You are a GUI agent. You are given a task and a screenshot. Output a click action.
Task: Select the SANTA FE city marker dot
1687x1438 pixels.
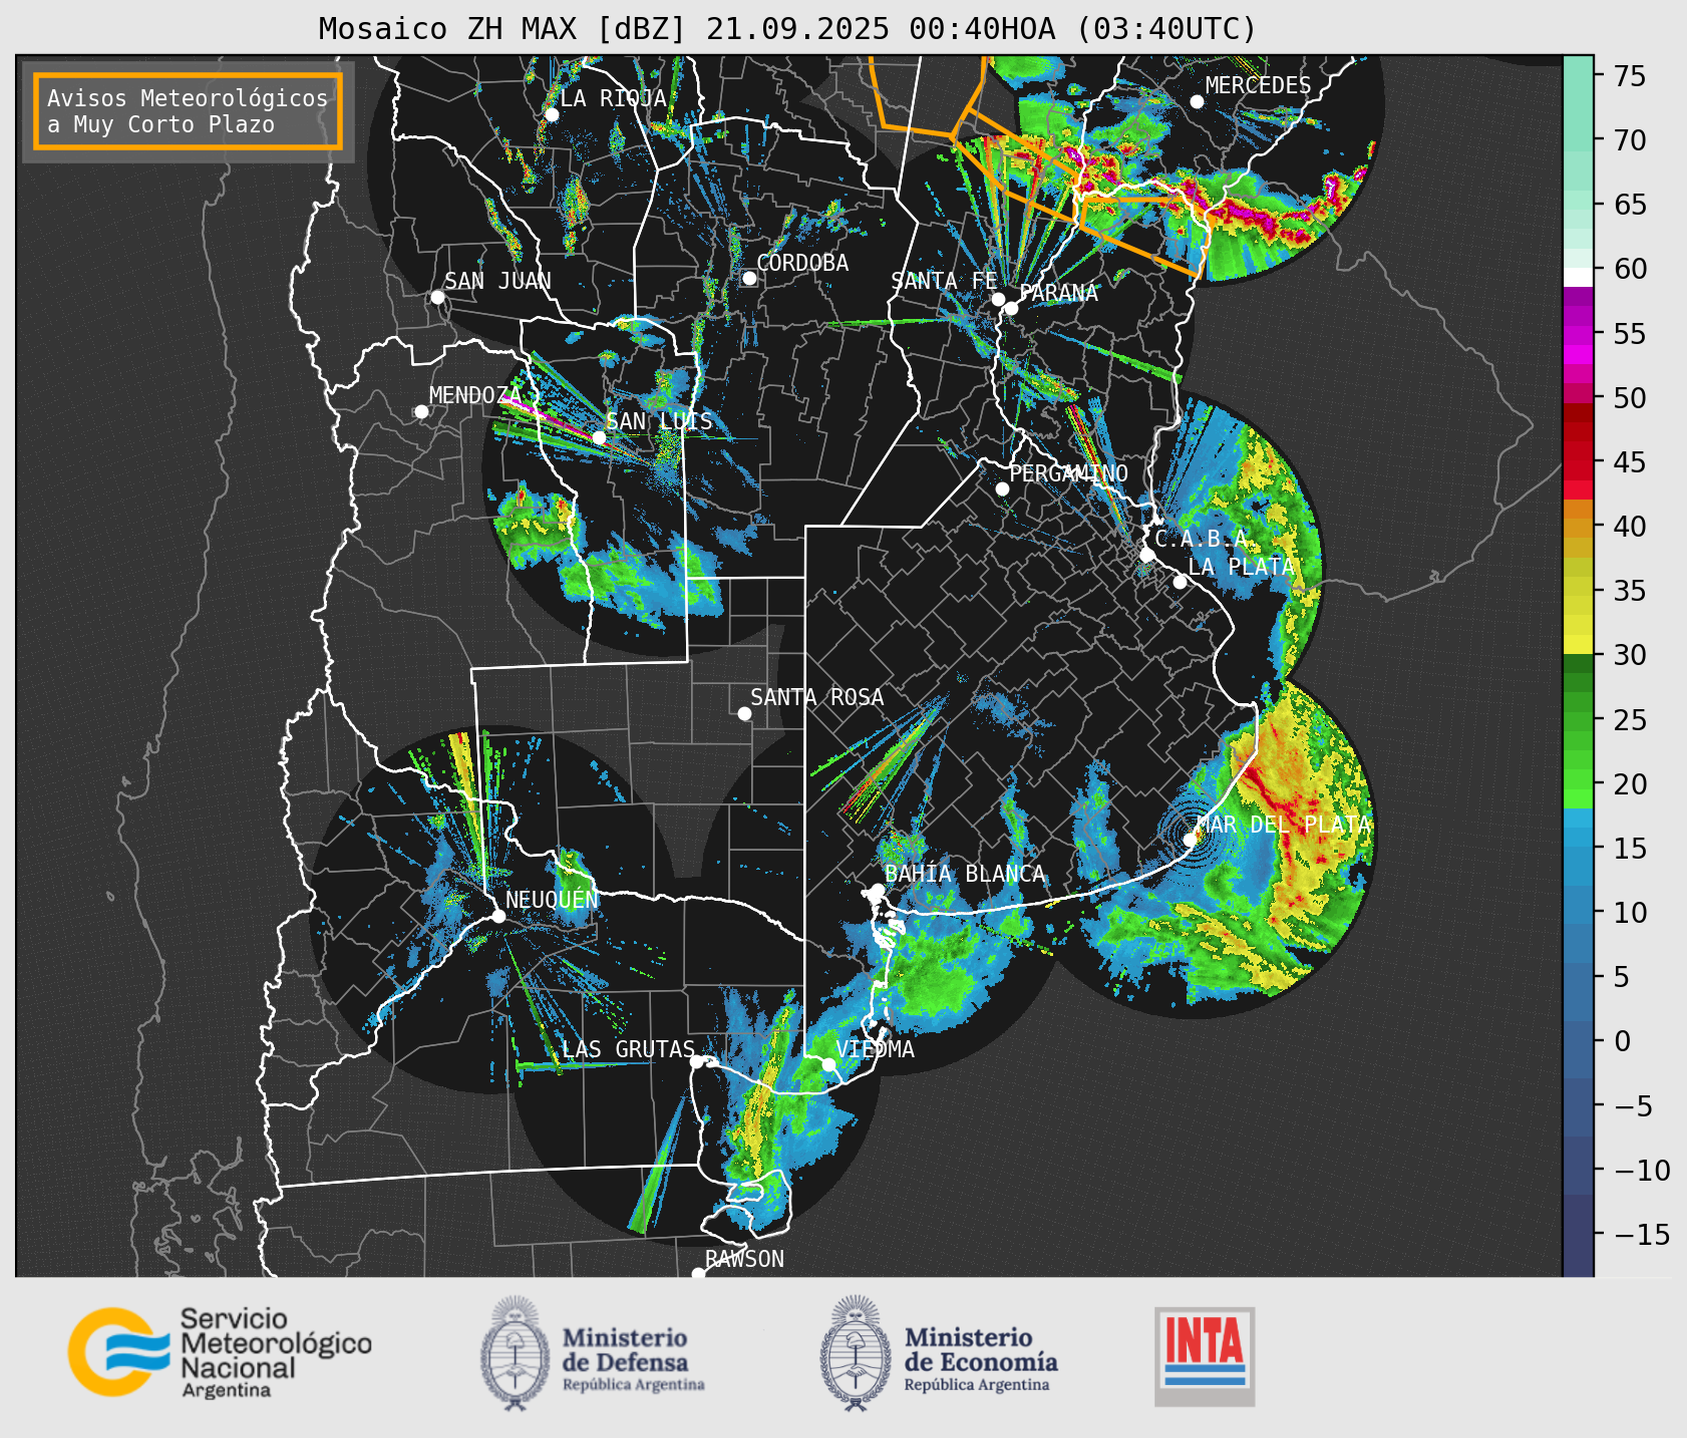(998, 299)
